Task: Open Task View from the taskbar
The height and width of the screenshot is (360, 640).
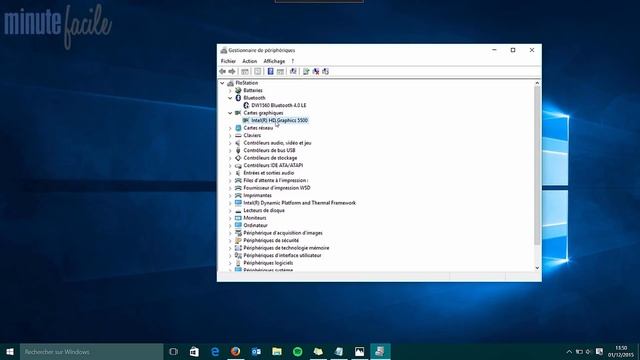Action: (x=173, y=351)
